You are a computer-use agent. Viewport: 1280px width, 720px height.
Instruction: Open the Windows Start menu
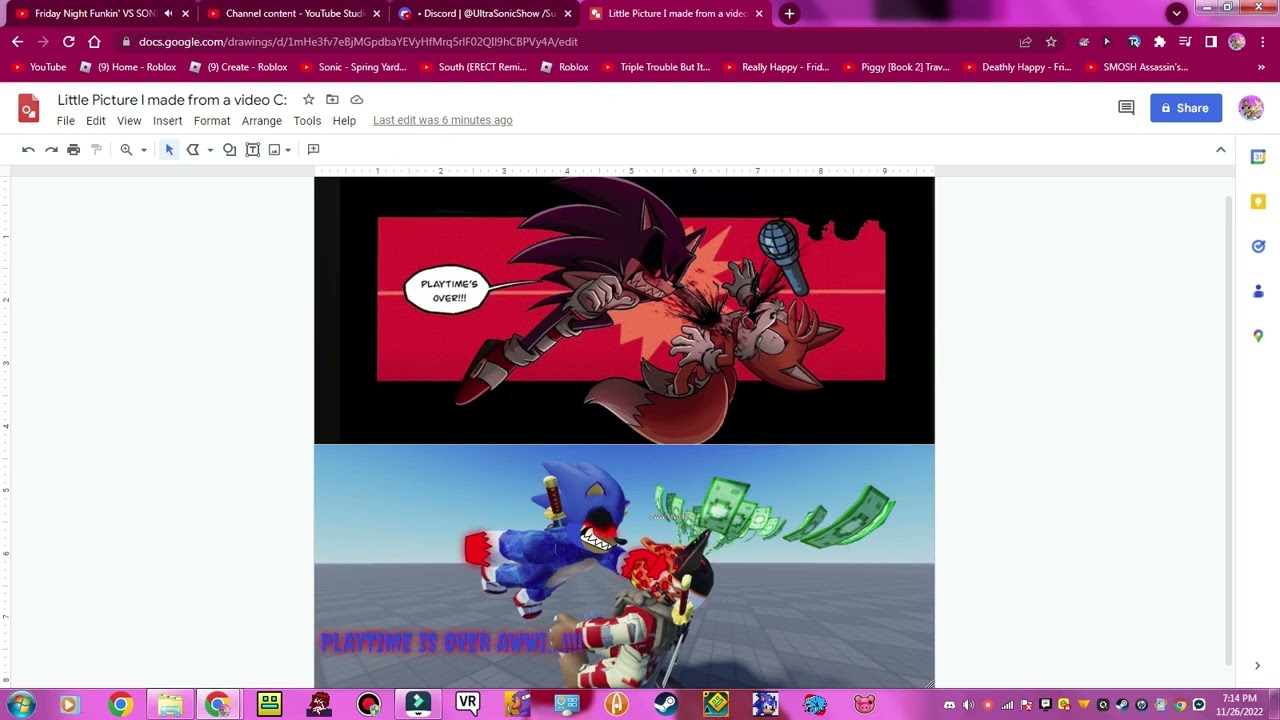point(20,704)
